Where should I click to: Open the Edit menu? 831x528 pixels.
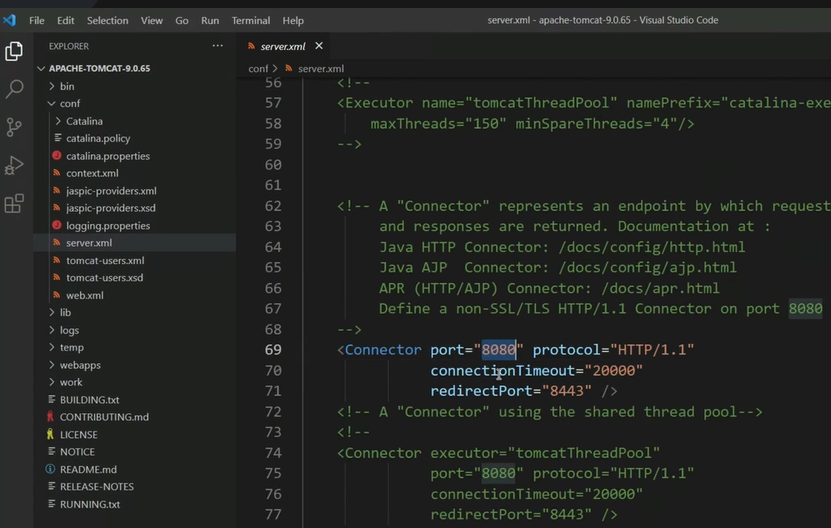coord(66,21)
